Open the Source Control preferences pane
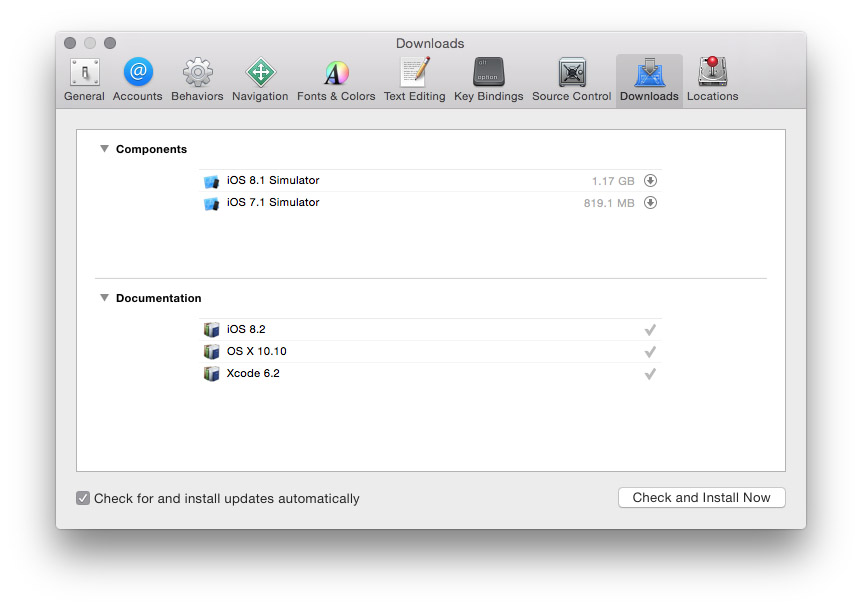 click(572, 80)
